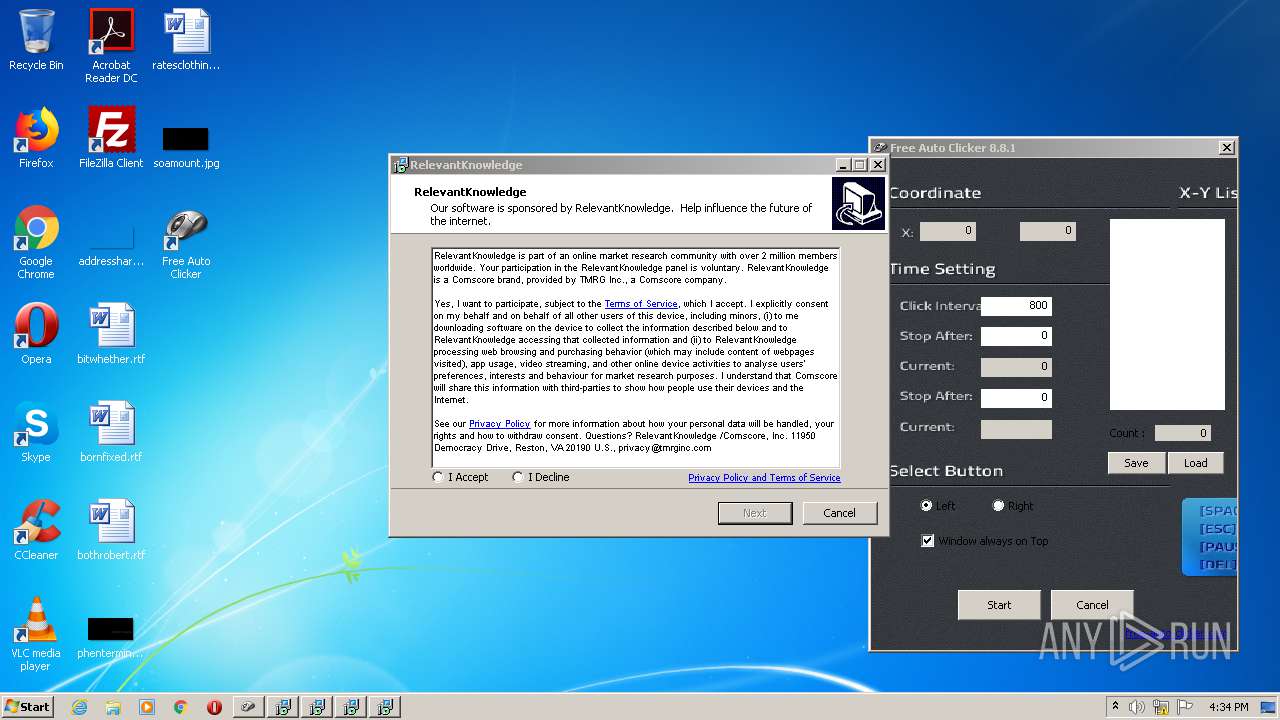The height and width of the screenshot is (720, 1280).
Task: Click the Y coordinate field beside X
Action: point(1048,231)
